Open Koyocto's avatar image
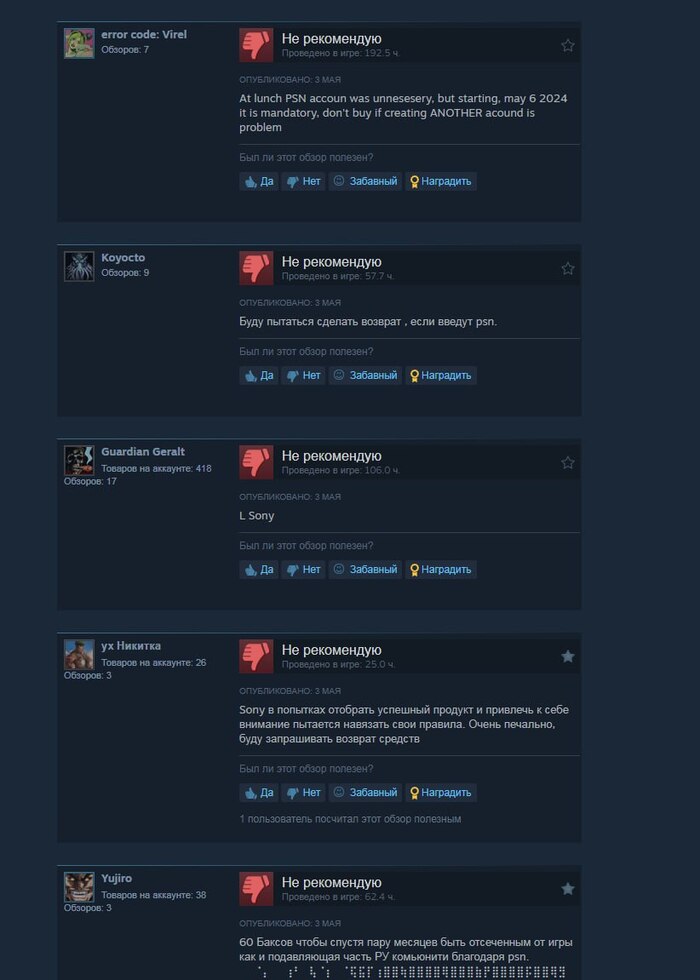The image size is (700, 980). click(x=79, y=266)
